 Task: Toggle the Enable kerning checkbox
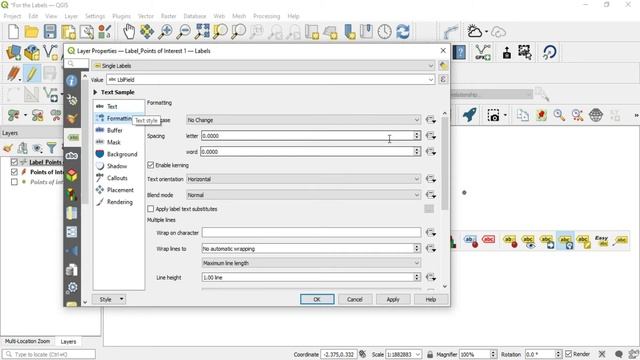click(151, 165)
